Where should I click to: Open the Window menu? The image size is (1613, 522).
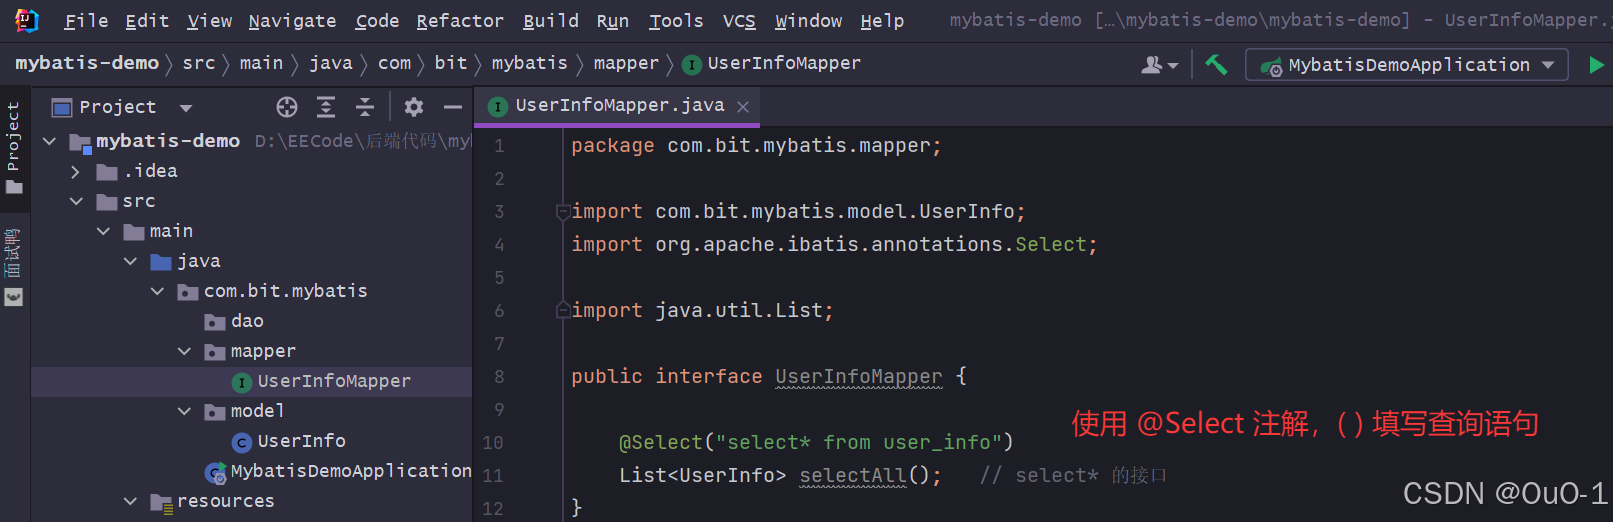808,21
